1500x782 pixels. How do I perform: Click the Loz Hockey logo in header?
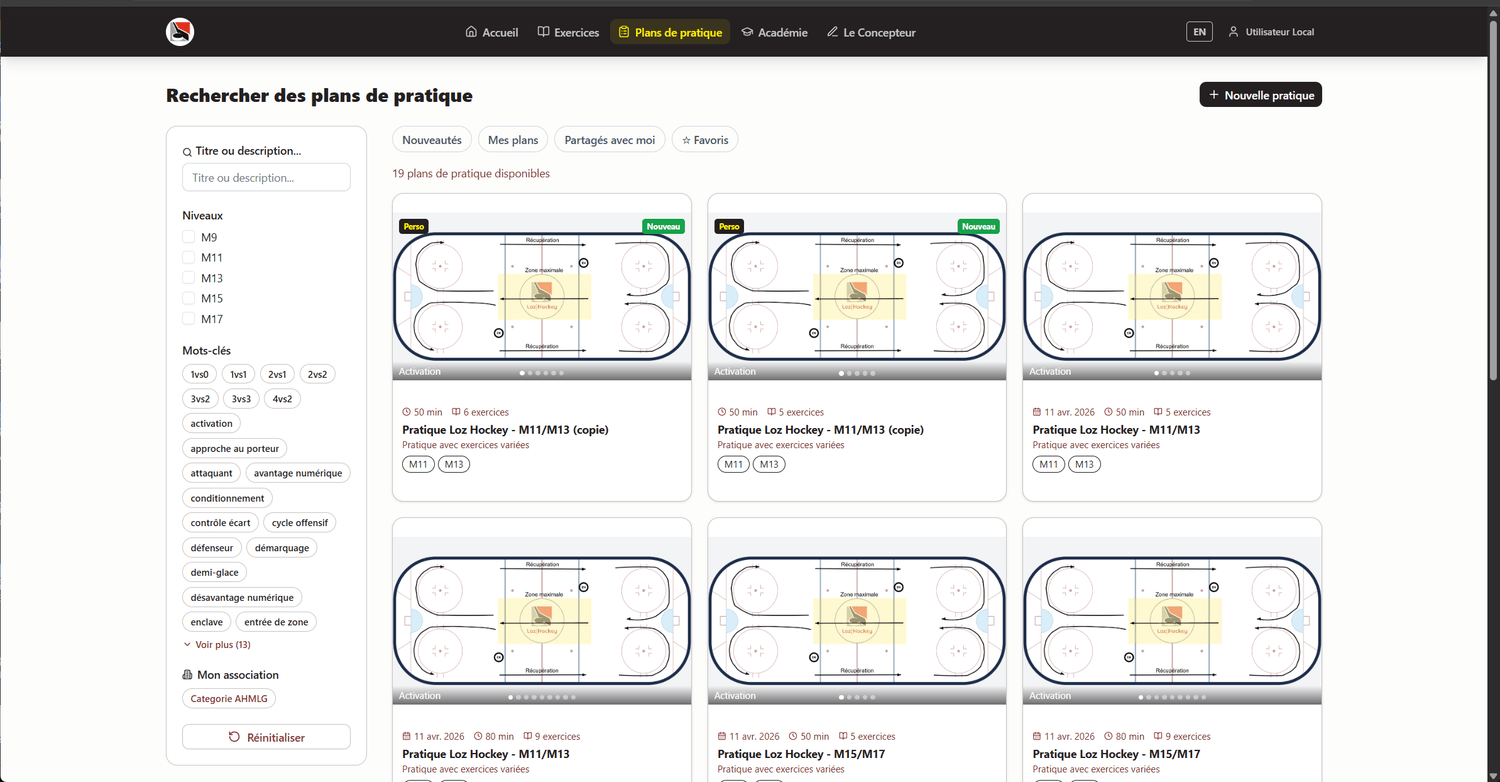tap(180, 32)
